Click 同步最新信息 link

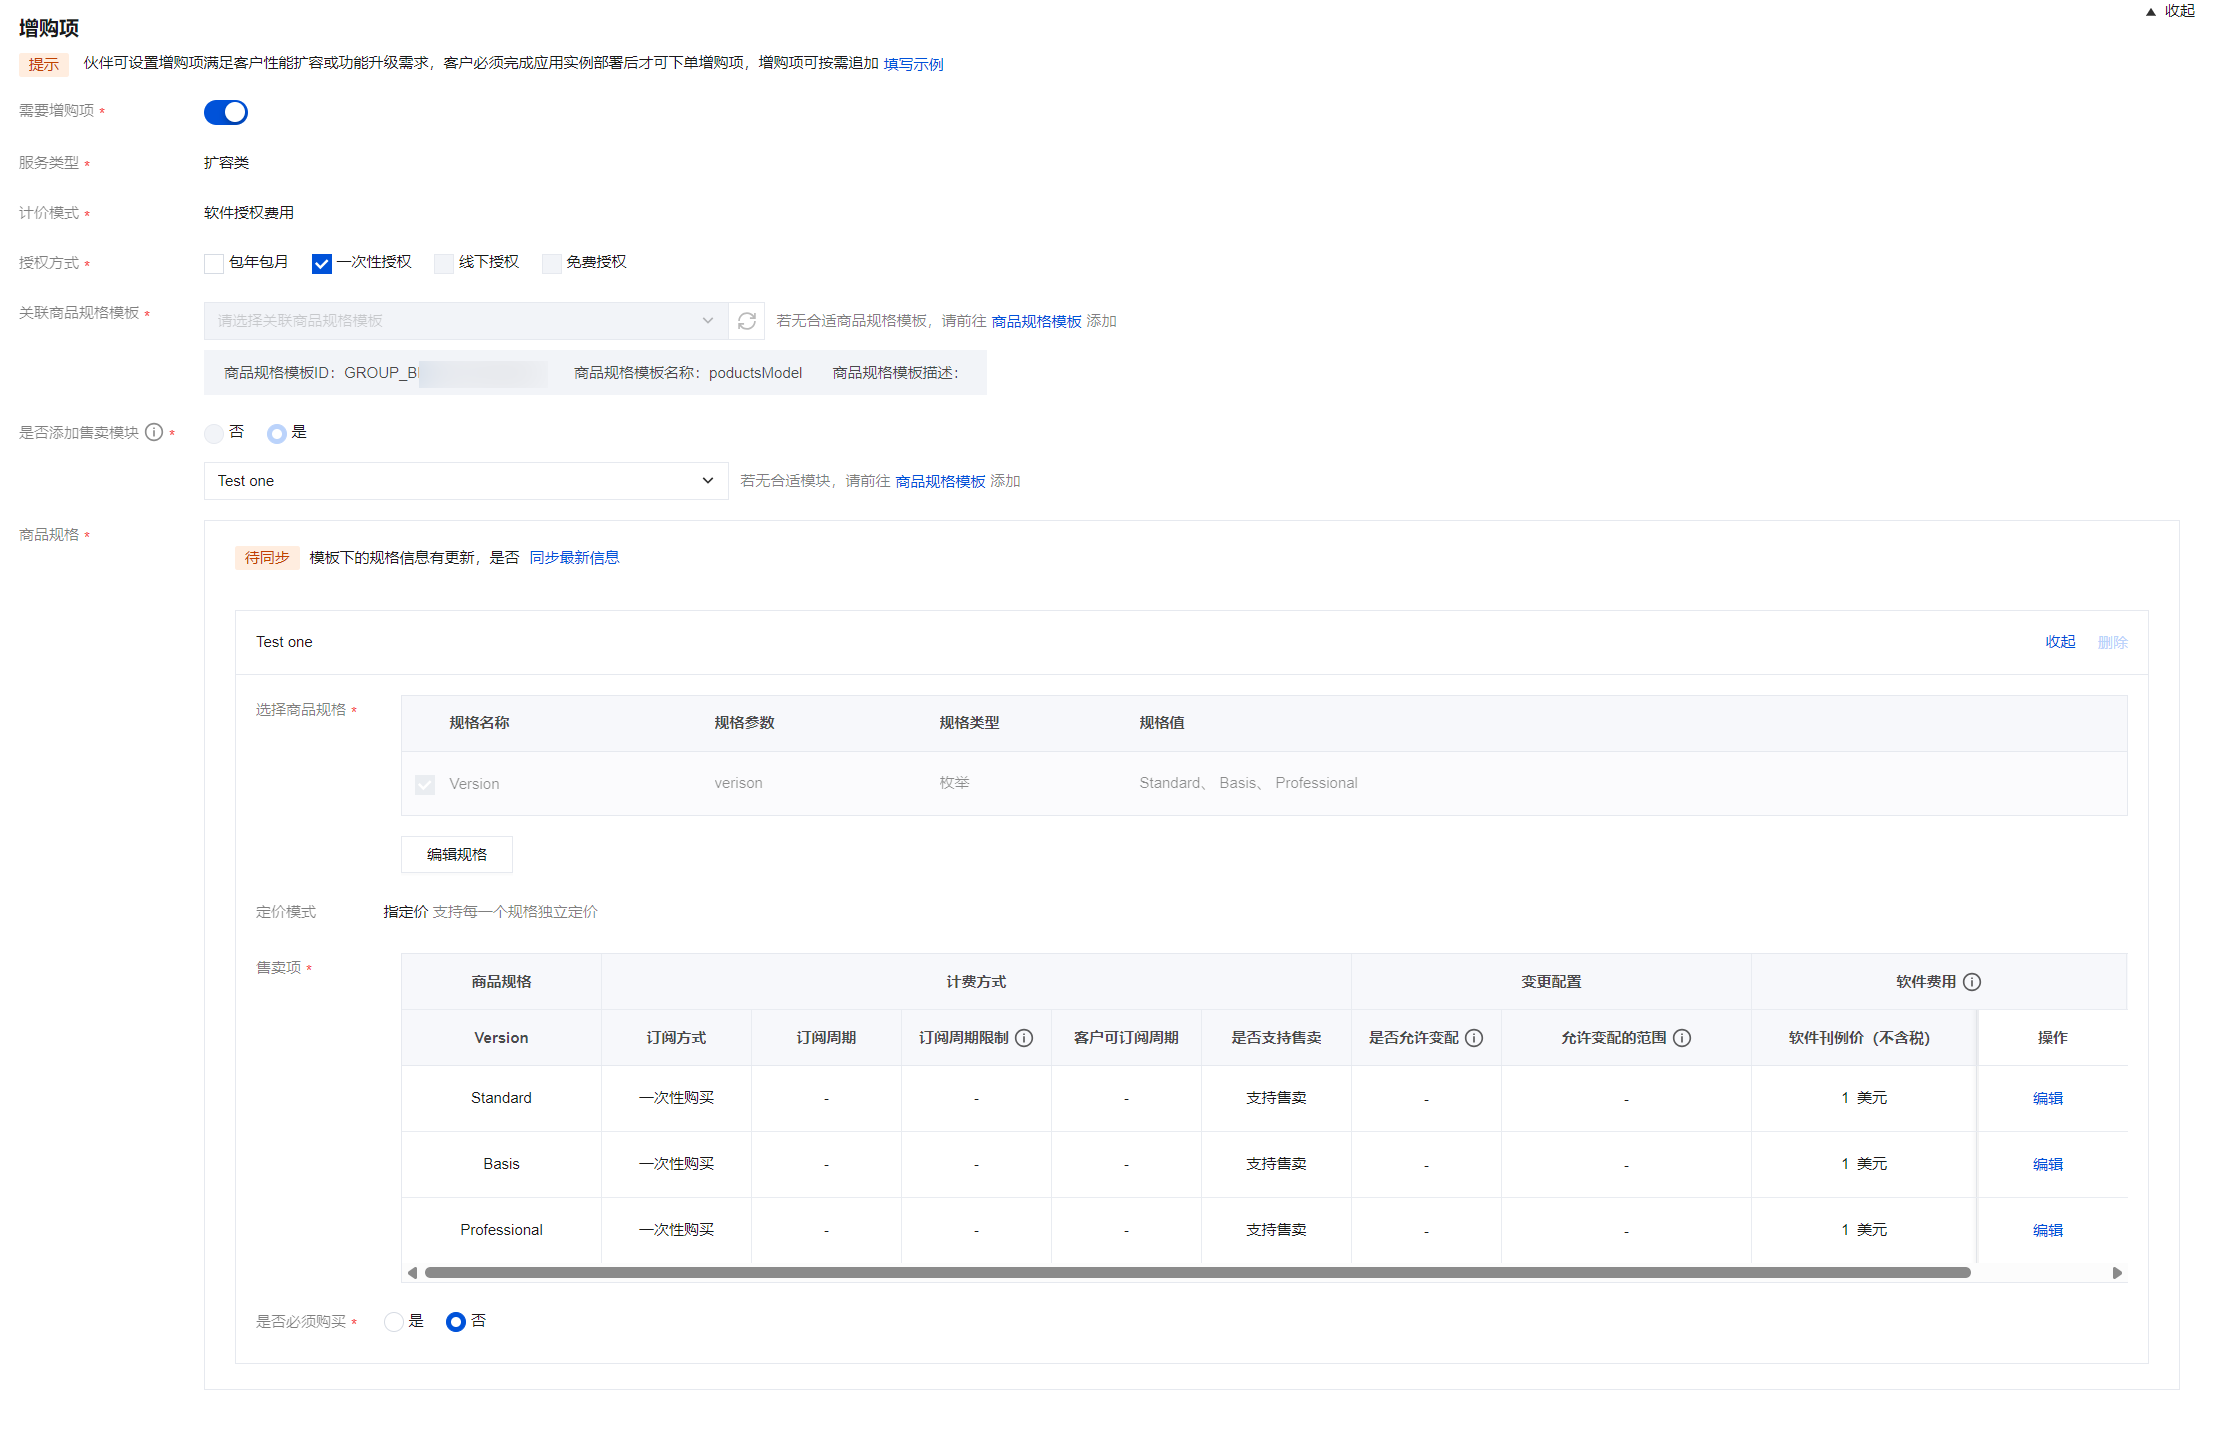pos(574,558)
